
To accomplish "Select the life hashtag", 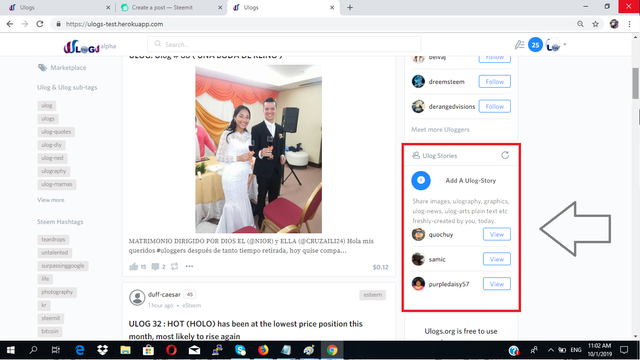I will pyautogui.click(x=45, y=279).
